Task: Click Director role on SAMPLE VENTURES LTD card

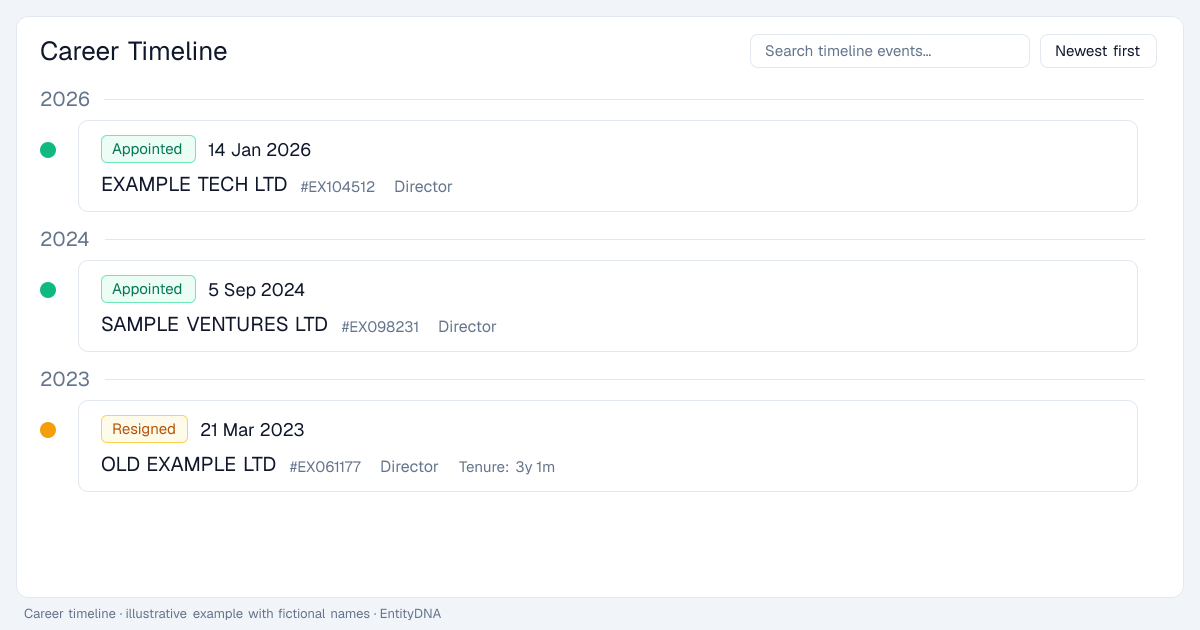Action: 467,327
